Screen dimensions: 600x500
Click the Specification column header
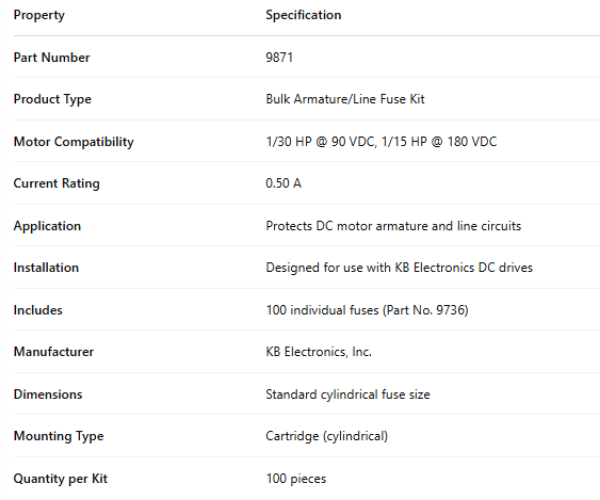point(303,16)
